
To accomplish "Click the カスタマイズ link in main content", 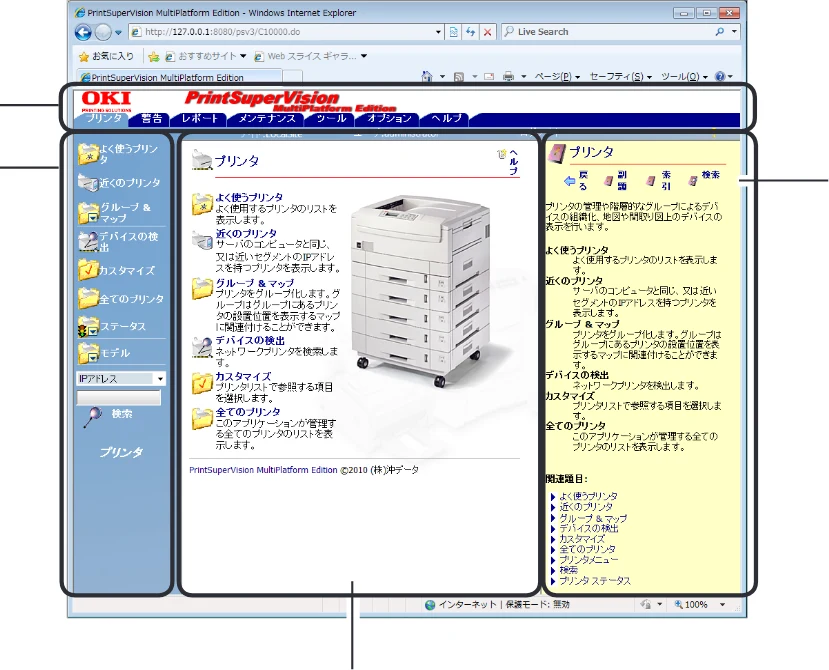I will 243,377.
